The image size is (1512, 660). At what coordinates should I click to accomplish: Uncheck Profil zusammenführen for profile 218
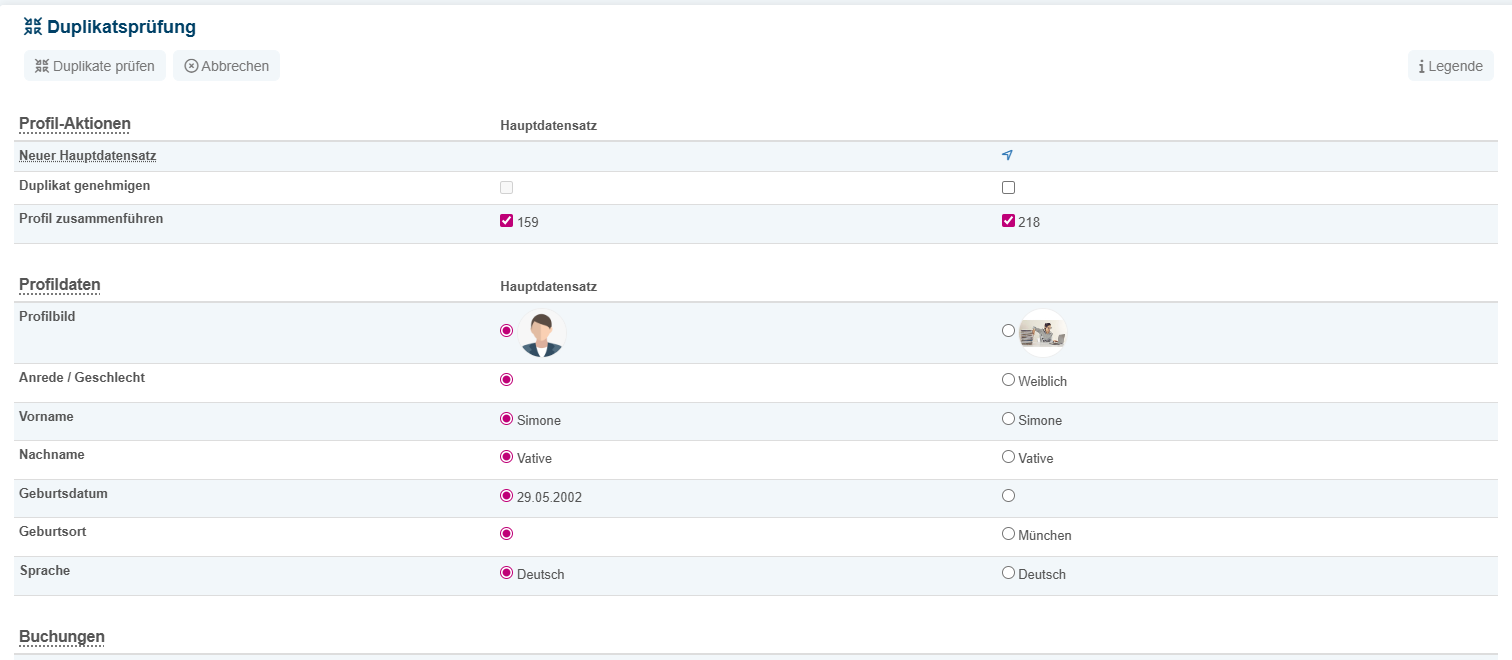[x=1008, y=221]
